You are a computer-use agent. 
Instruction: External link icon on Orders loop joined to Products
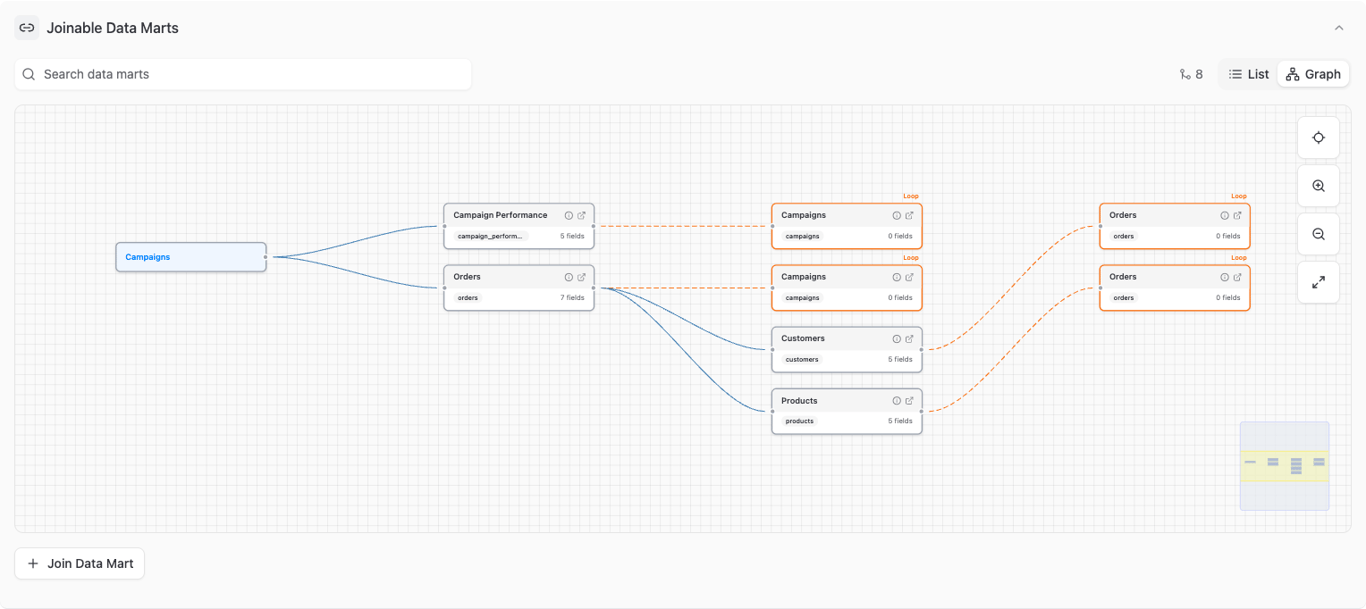(1237, 277)
